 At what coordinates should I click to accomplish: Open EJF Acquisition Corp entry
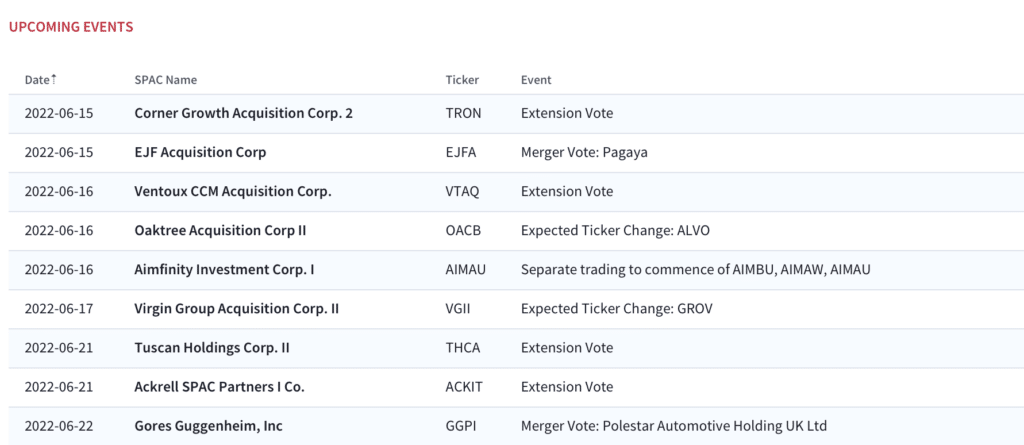click(x=200, y=152)
